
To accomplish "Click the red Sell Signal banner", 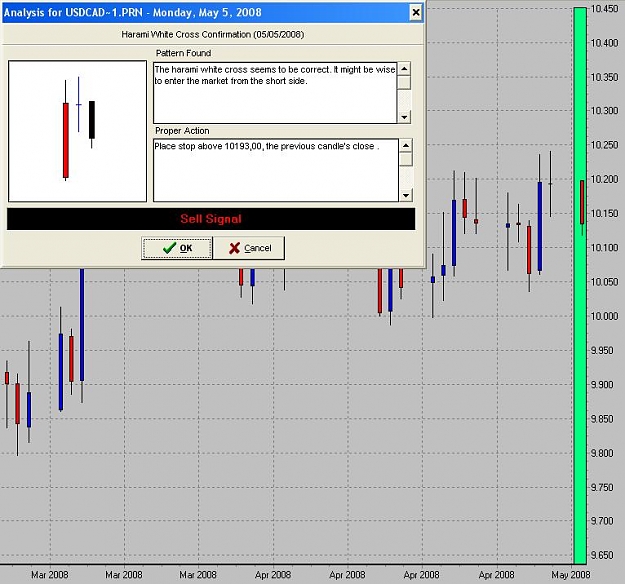I will coord(211,219).
